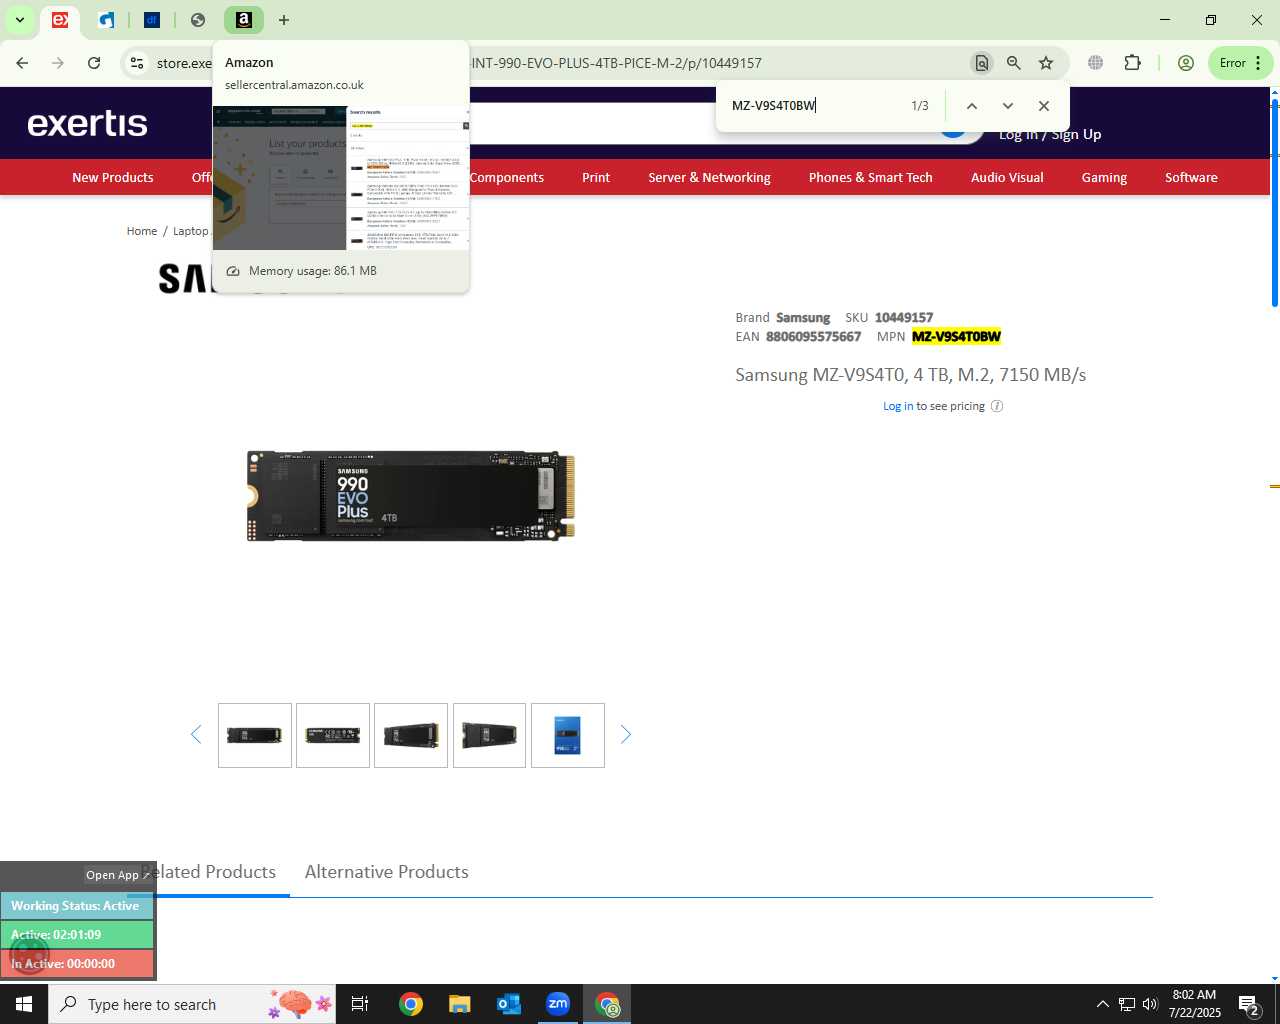Open Phones & Smart Tech menu

tap(871, 177)
